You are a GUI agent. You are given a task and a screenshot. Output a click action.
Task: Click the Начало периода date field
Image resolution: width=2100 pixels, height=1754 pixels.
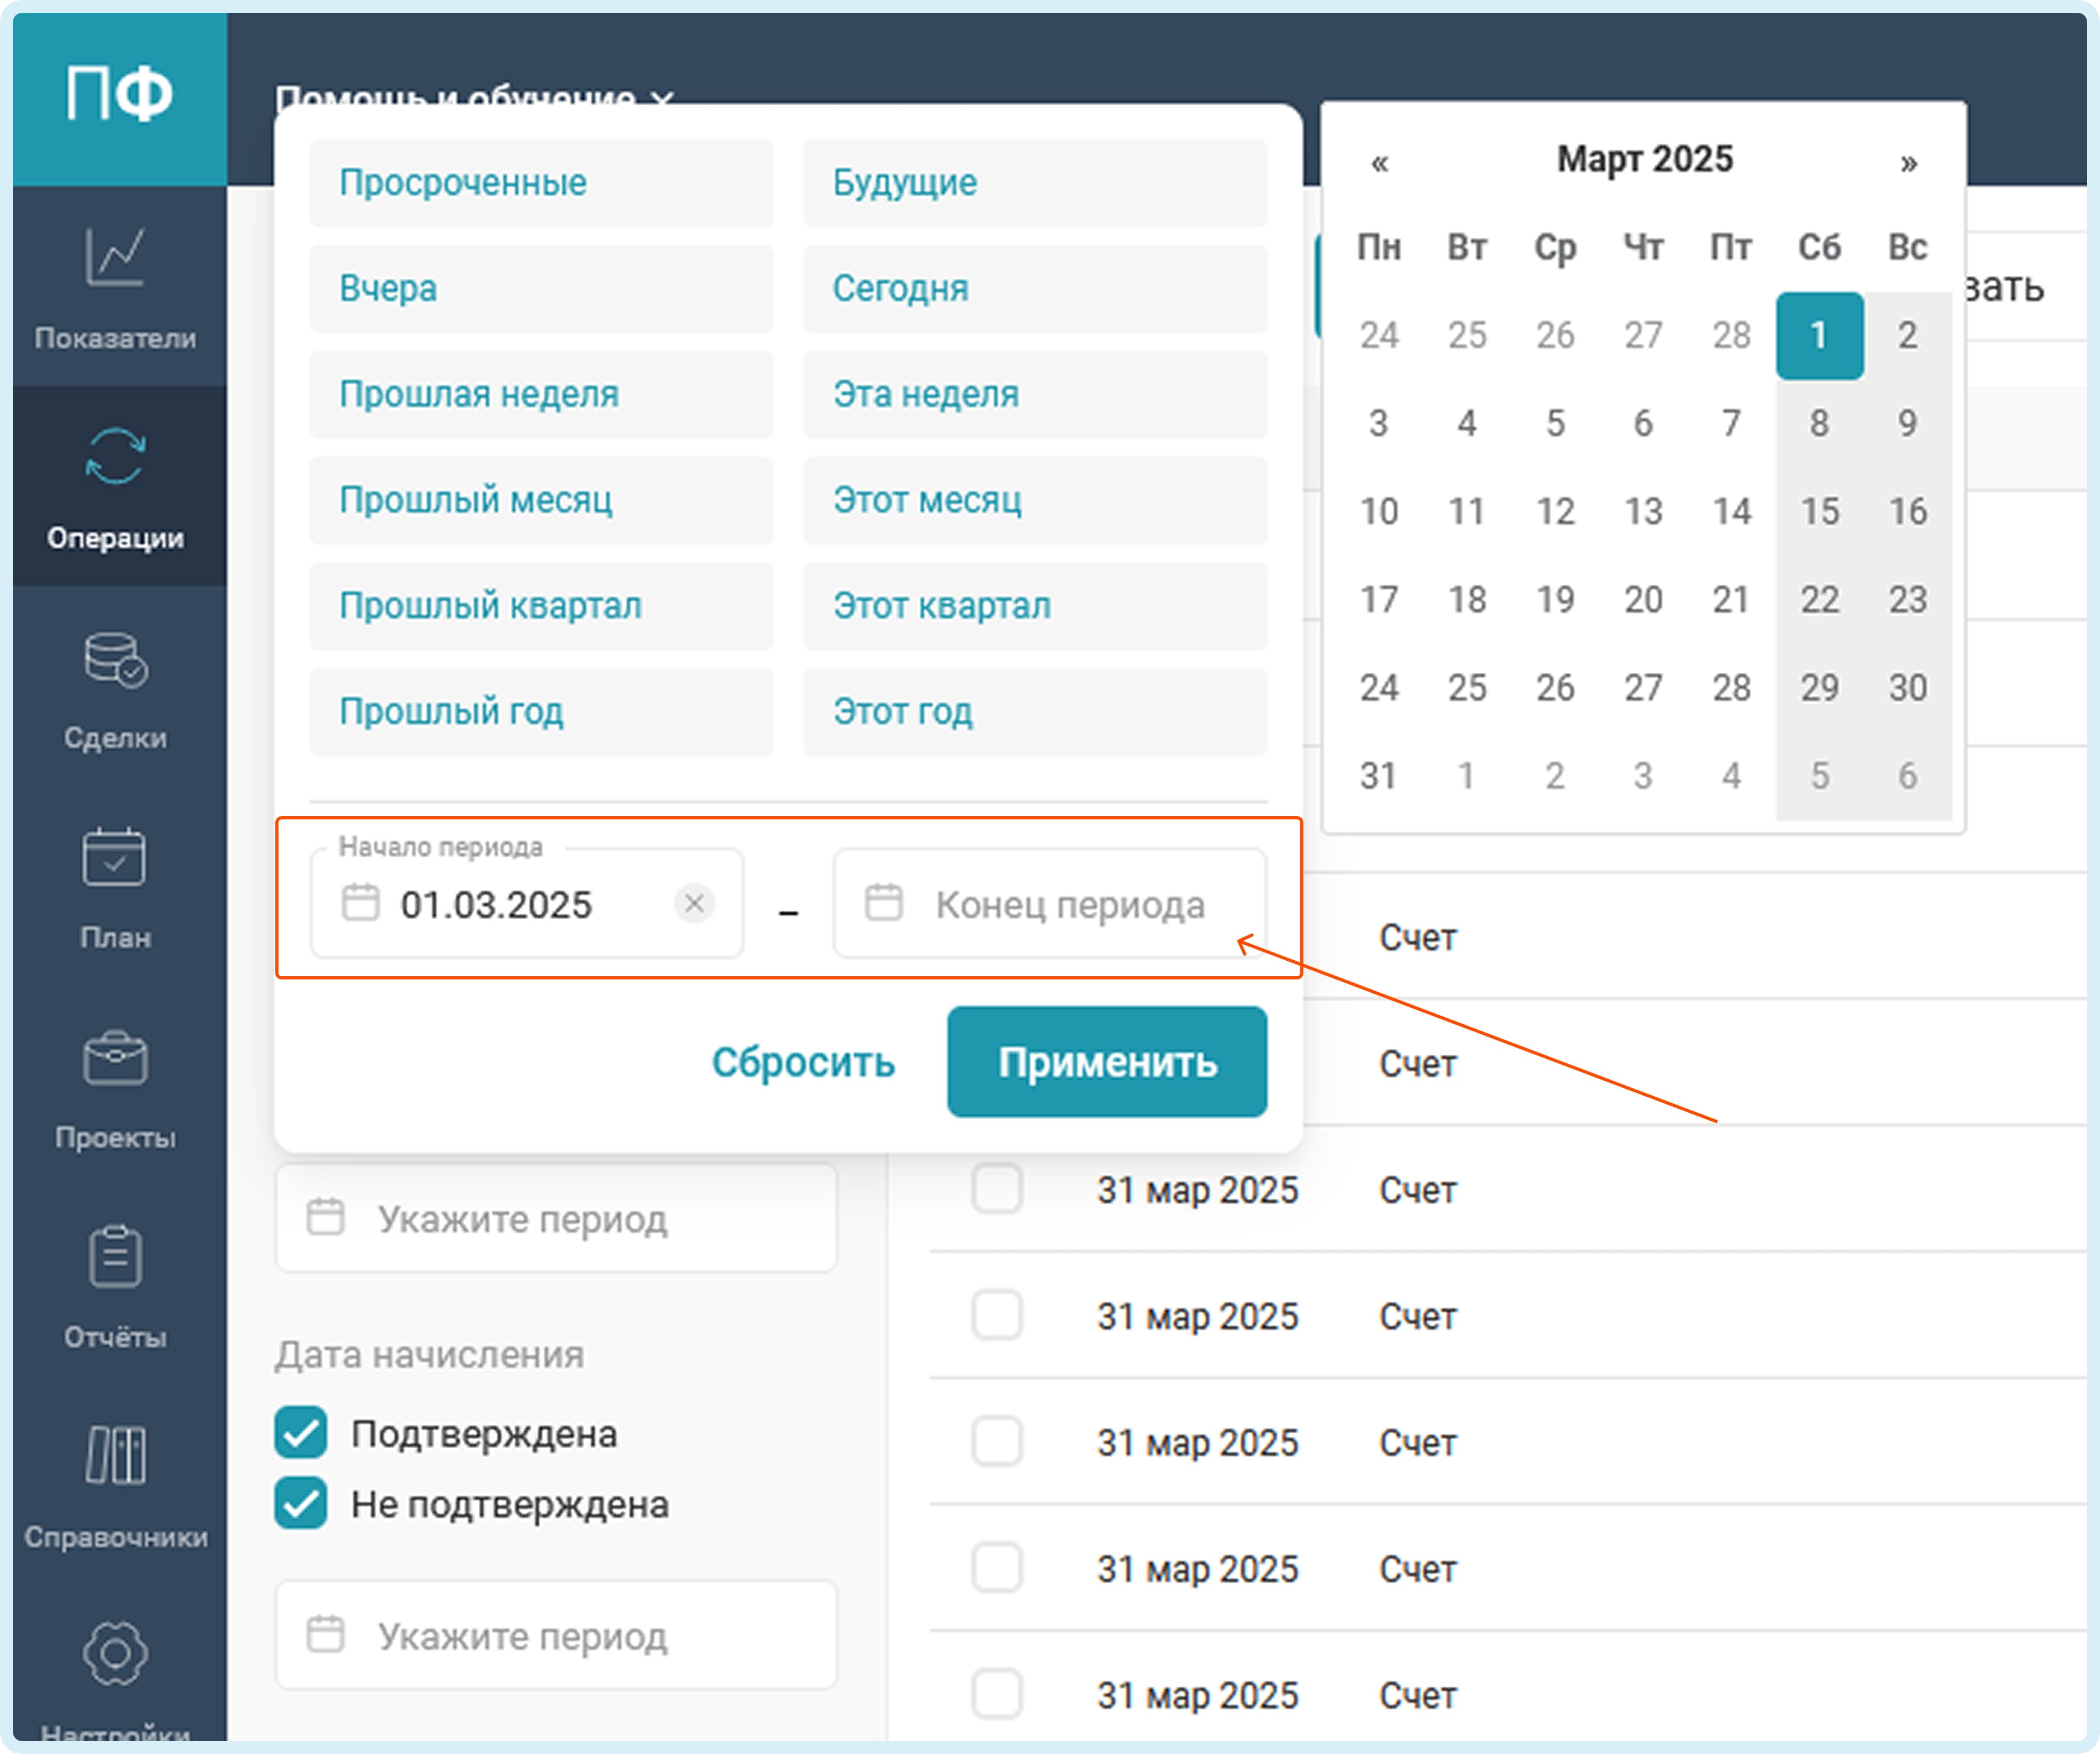(x=527, y=904)
